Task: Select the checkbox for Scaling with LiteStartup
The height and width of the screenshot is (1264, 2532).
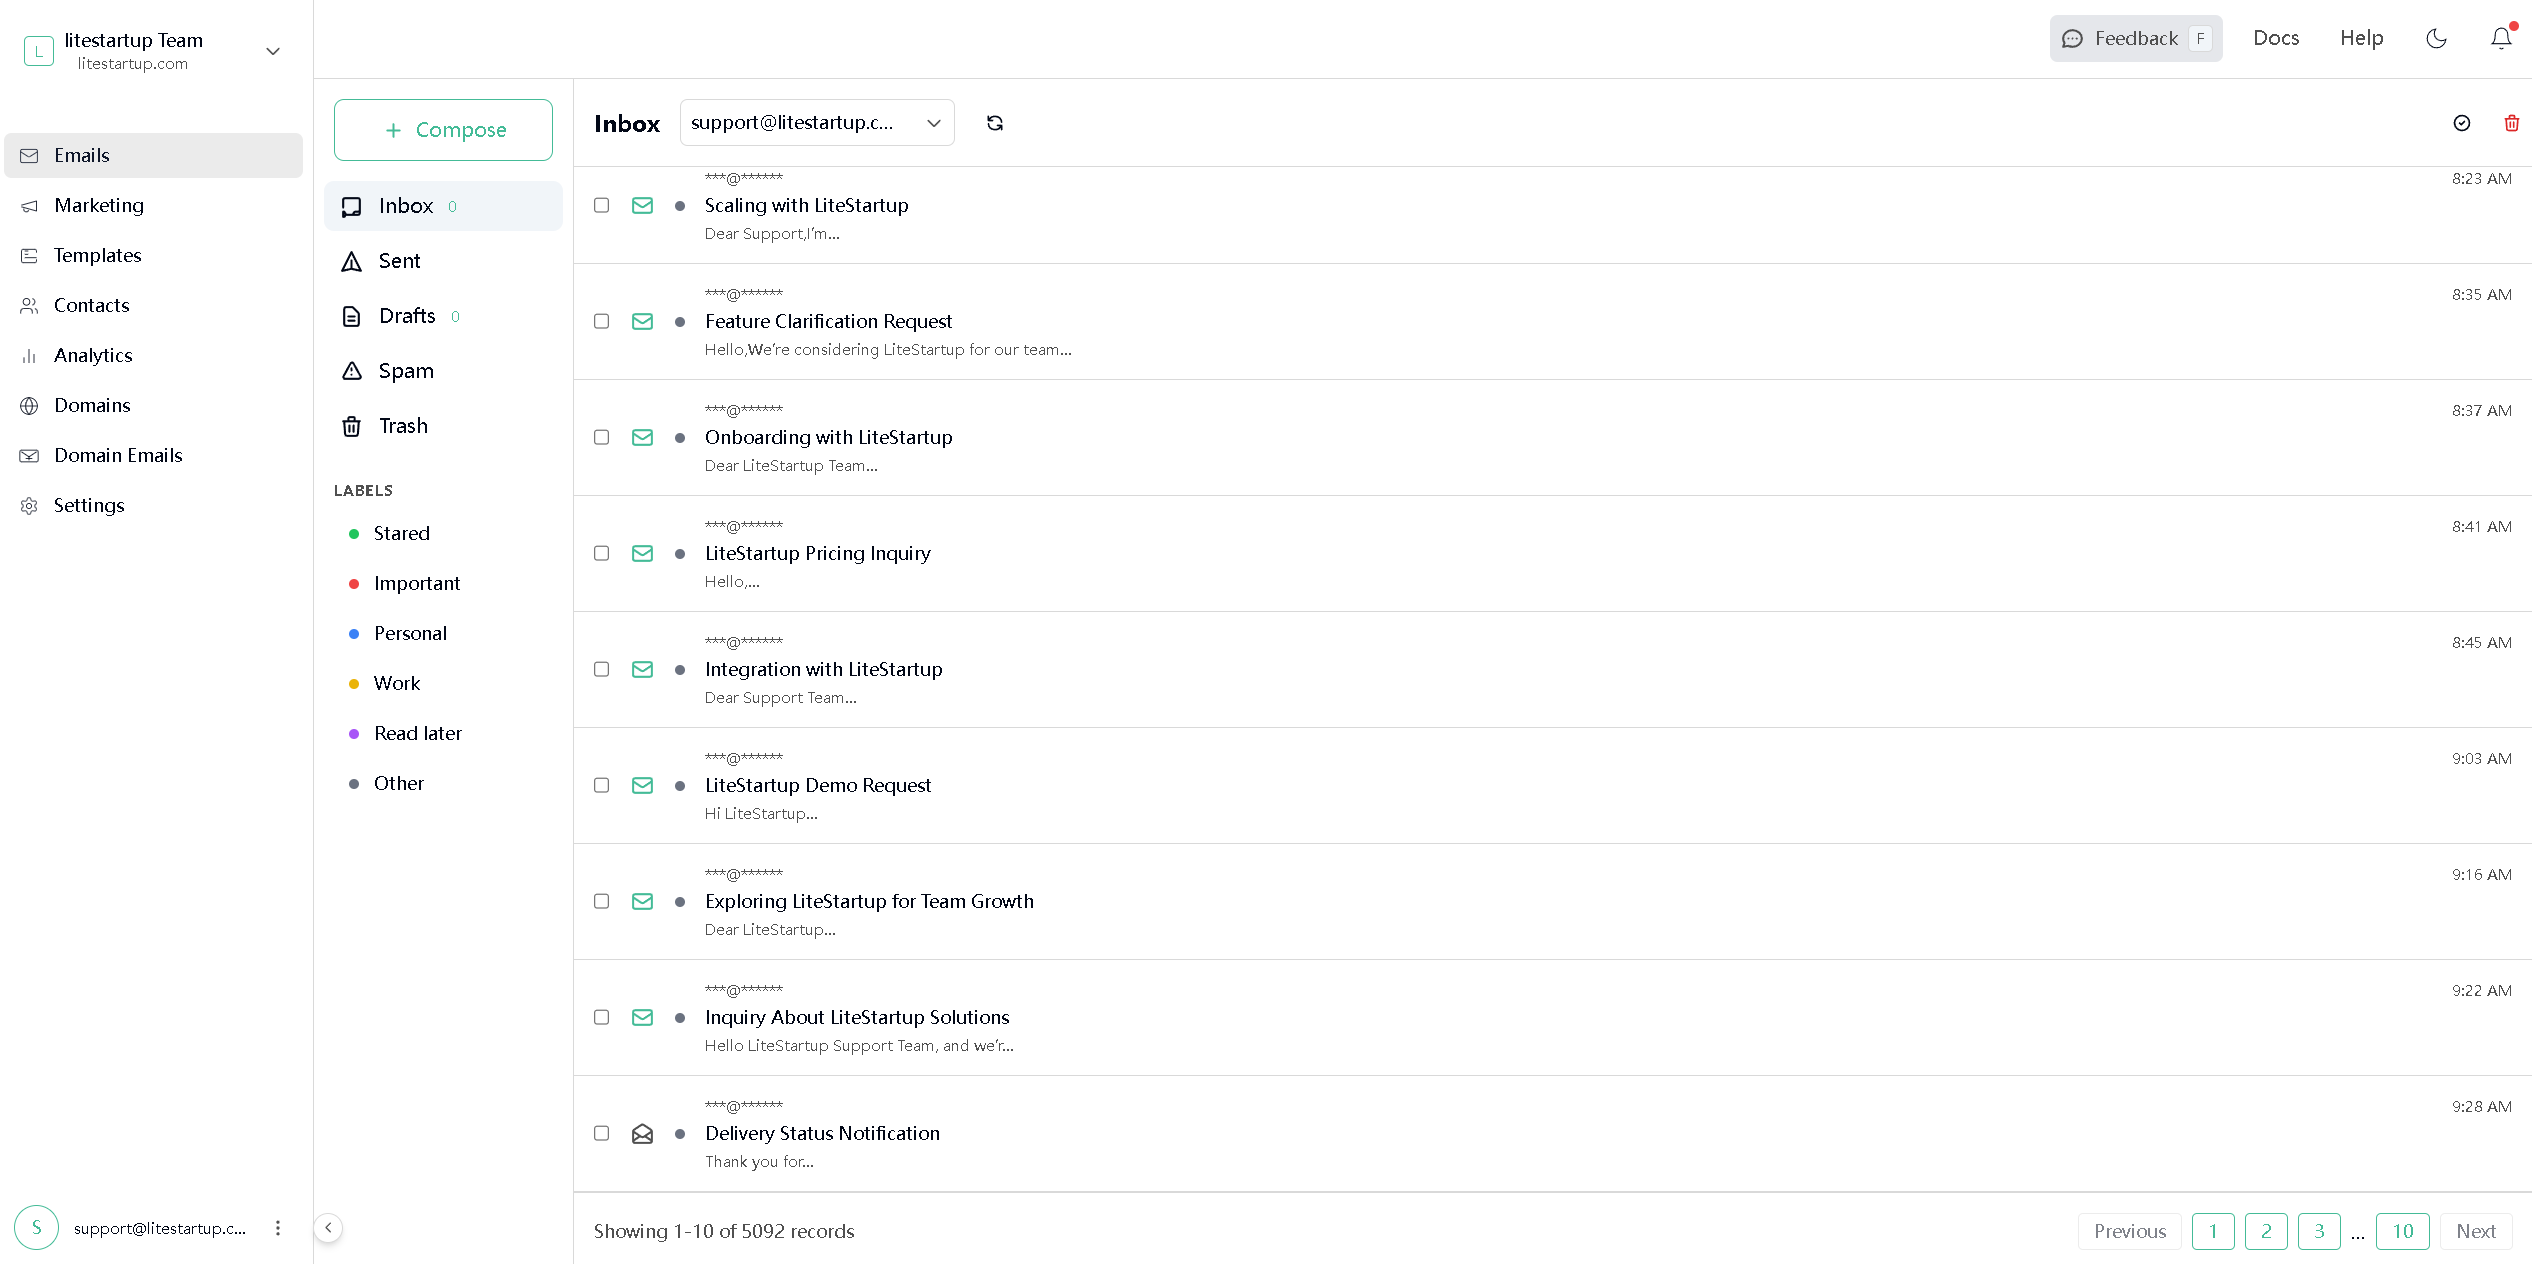Action: coord(601,205)
